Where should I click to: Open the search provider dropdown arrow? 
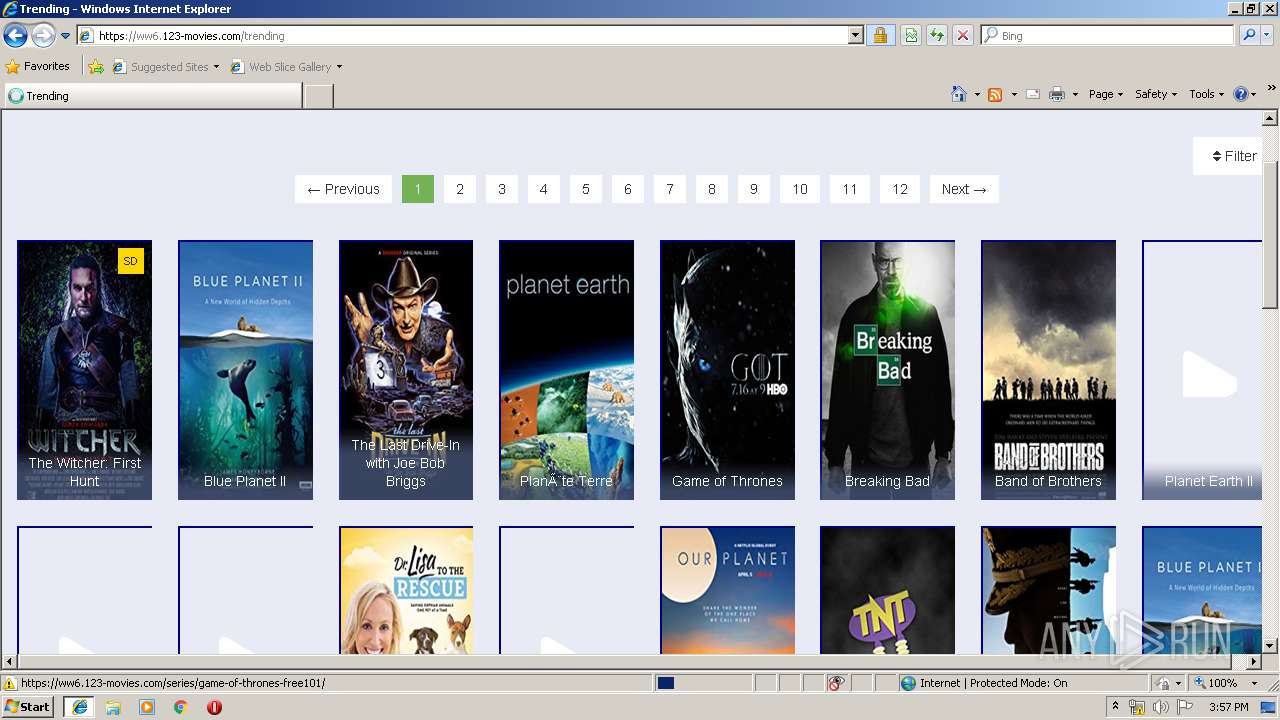pyautogui.click(x=1268, y=35)
